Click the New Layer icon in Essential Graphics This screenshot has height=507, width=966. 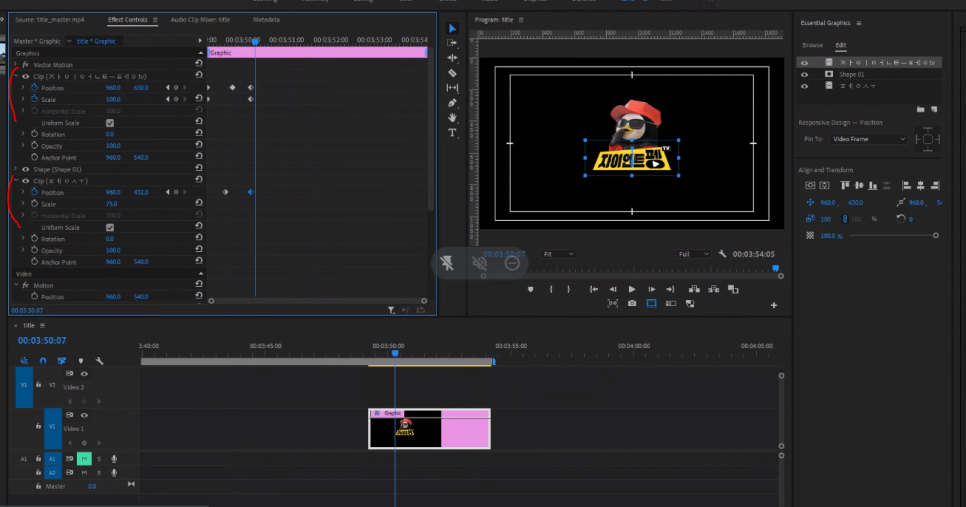934,109
